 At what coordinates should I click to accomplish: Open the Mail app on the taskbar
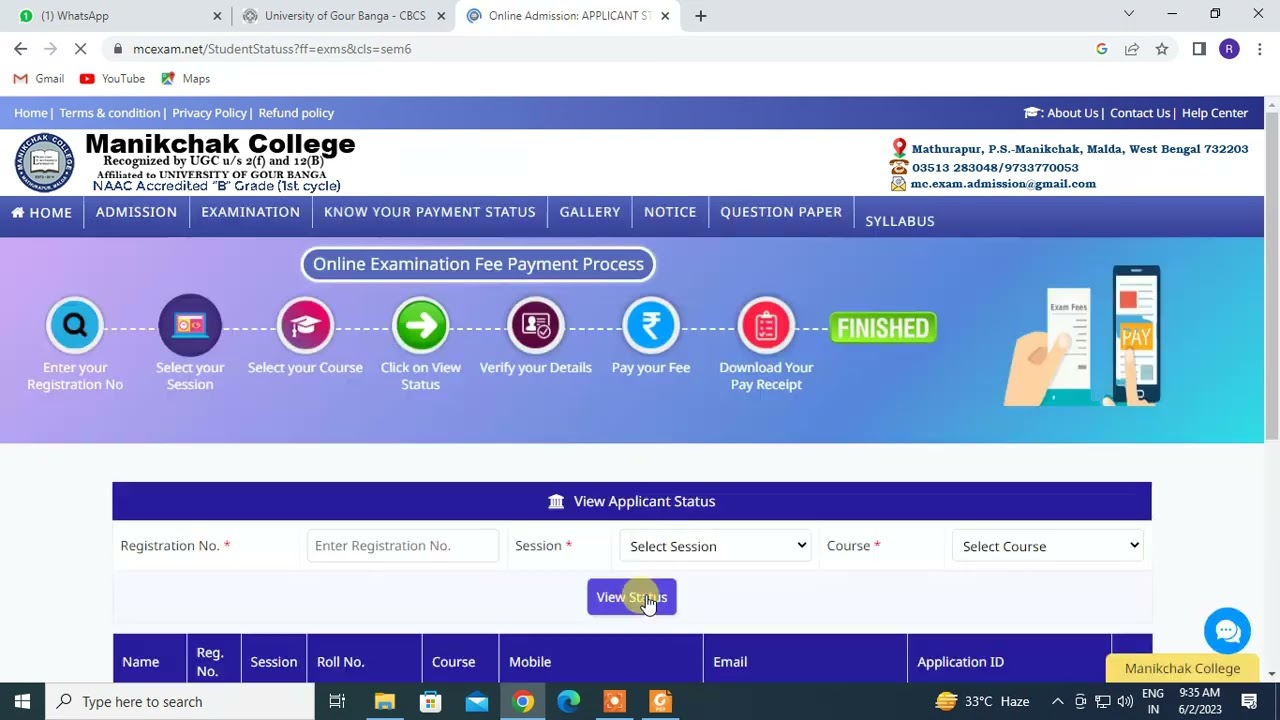pos(477,701)
